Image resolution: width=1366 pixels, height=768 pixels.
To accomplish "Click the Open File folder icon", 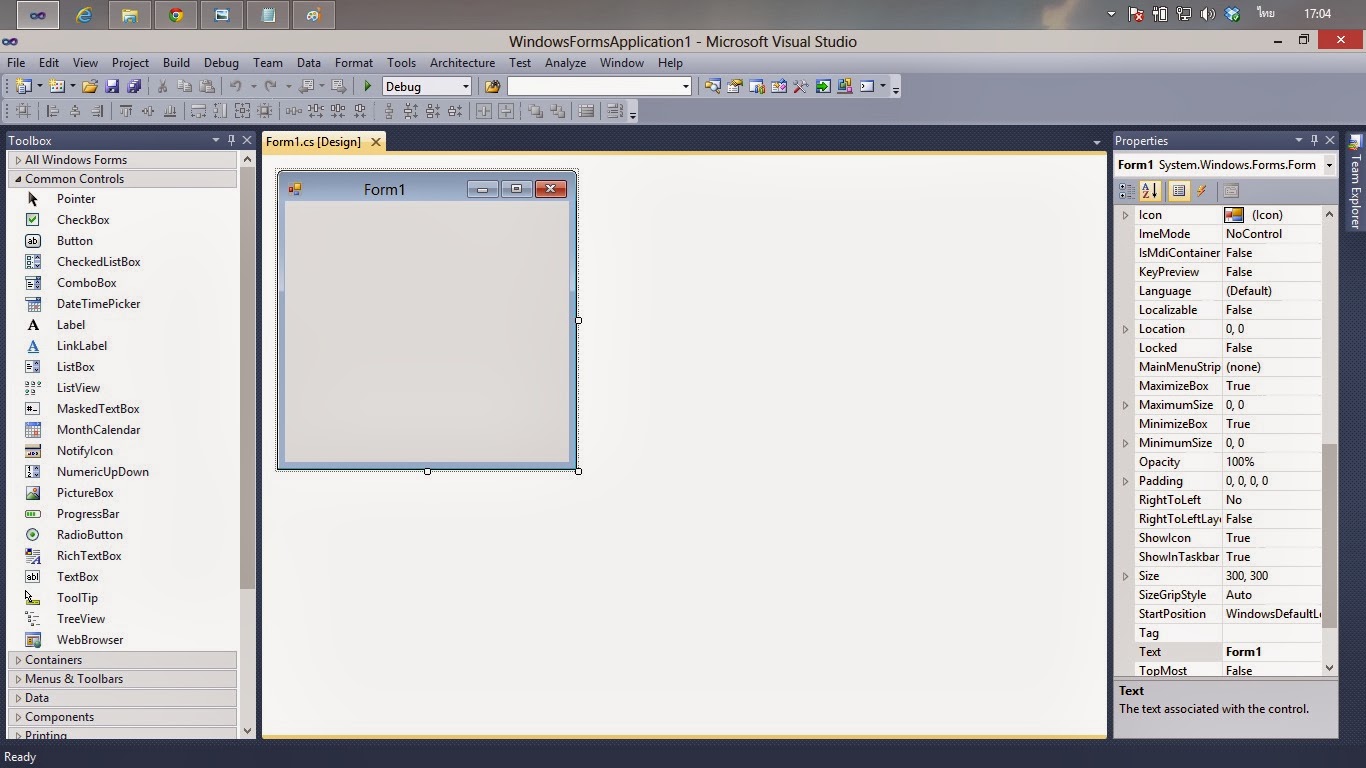I will point(90,87).
